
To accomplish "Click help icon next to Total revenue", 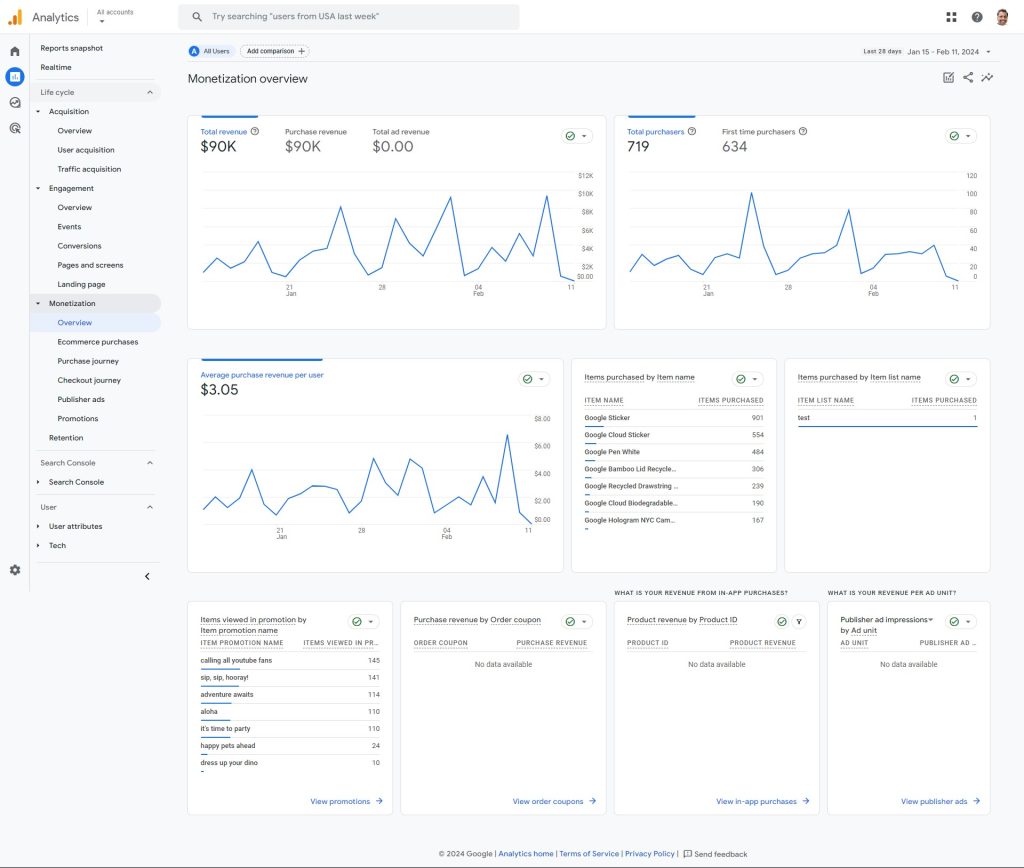I will (x=255, y=131).
